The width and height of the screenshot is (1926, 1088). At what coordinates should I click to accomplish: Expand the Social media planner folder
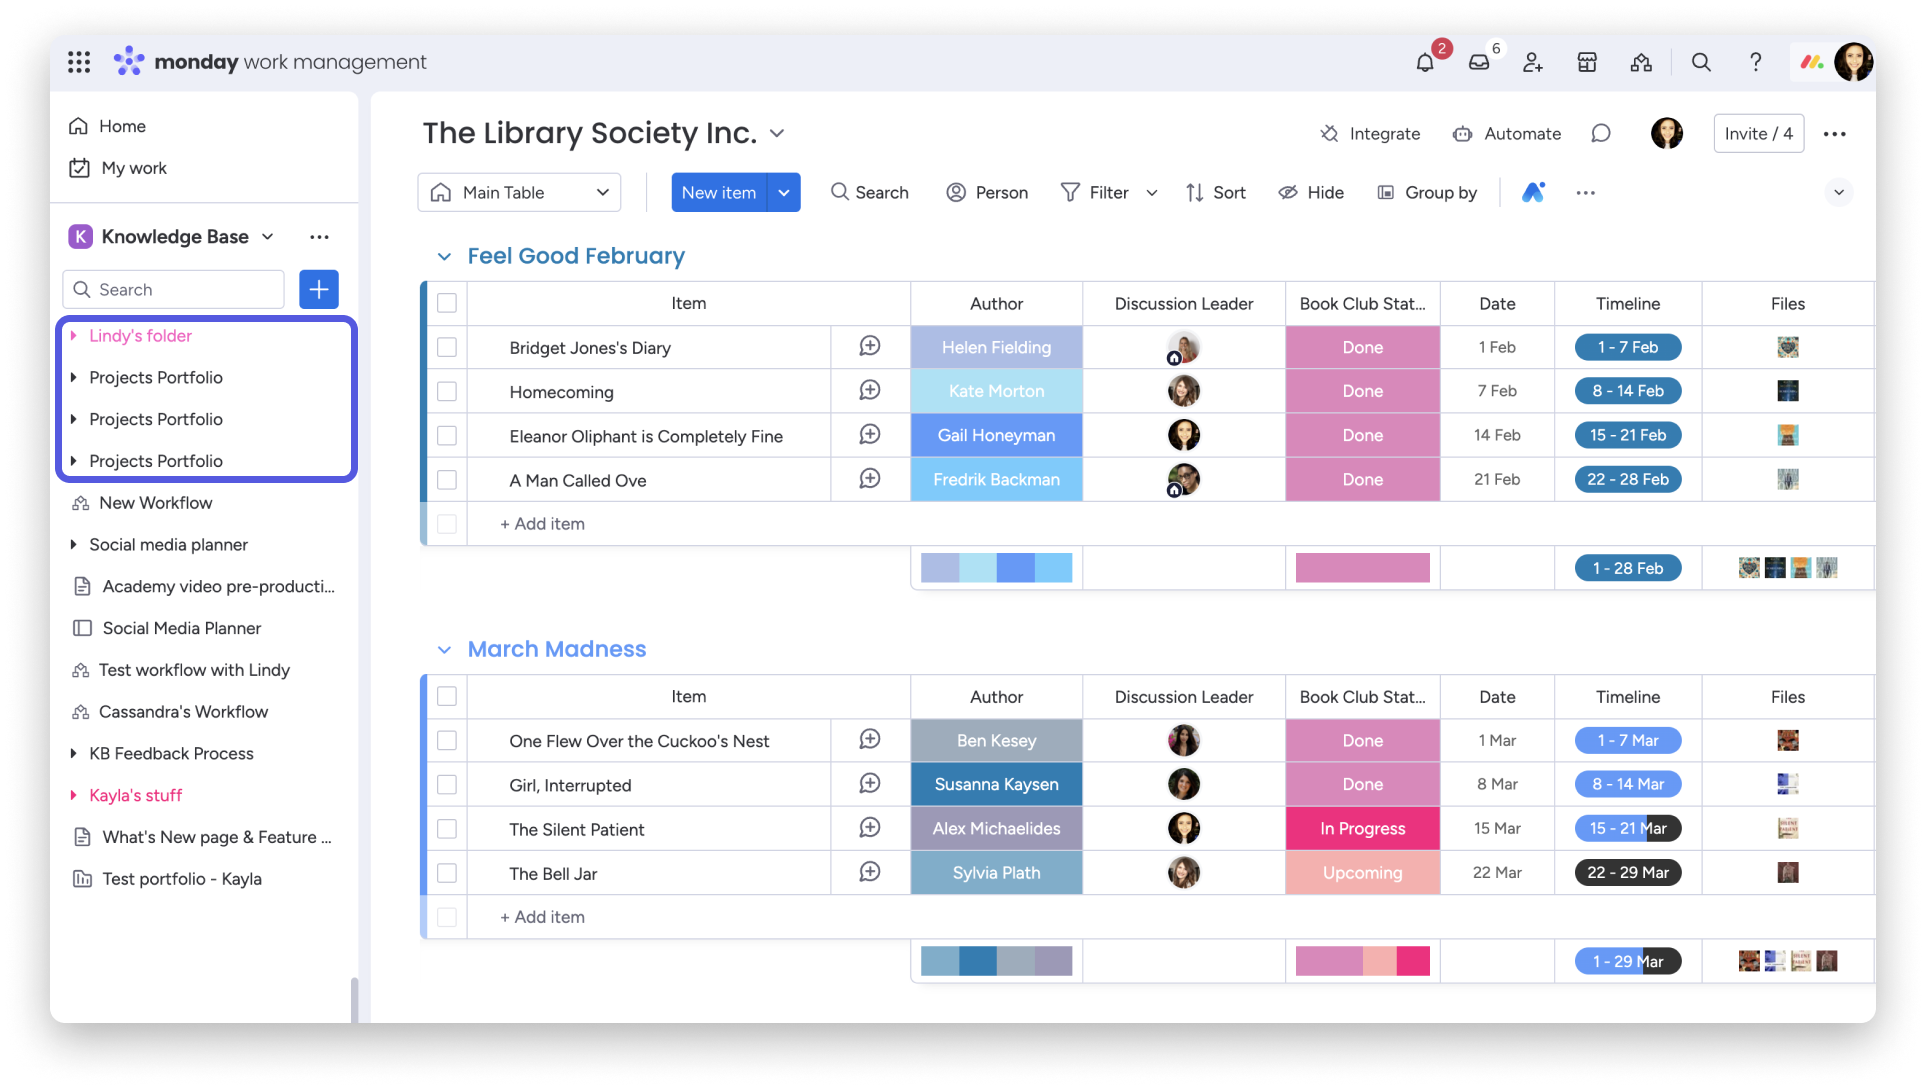click(x=74, y=545)
